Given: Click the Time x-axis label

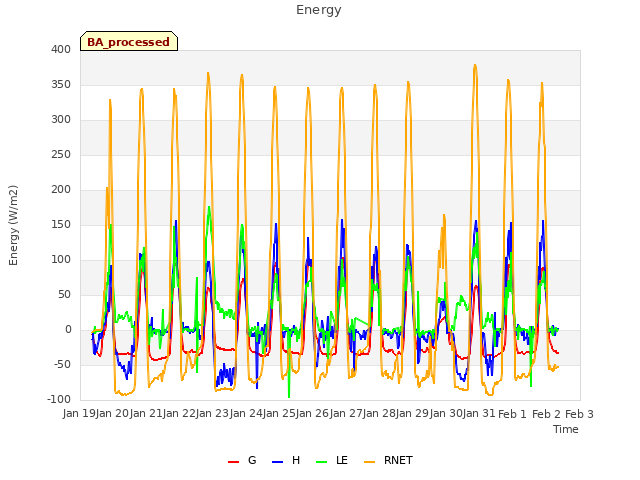Looking at the screenshot, I should [x=566, y=429].
